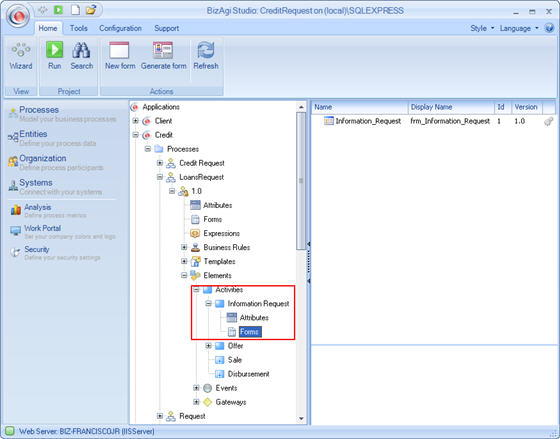Viewport: 560px width, 439px height.
Task: Collapse the 1.0 version node
Action: pyautogui.click(x=172, y=191)
